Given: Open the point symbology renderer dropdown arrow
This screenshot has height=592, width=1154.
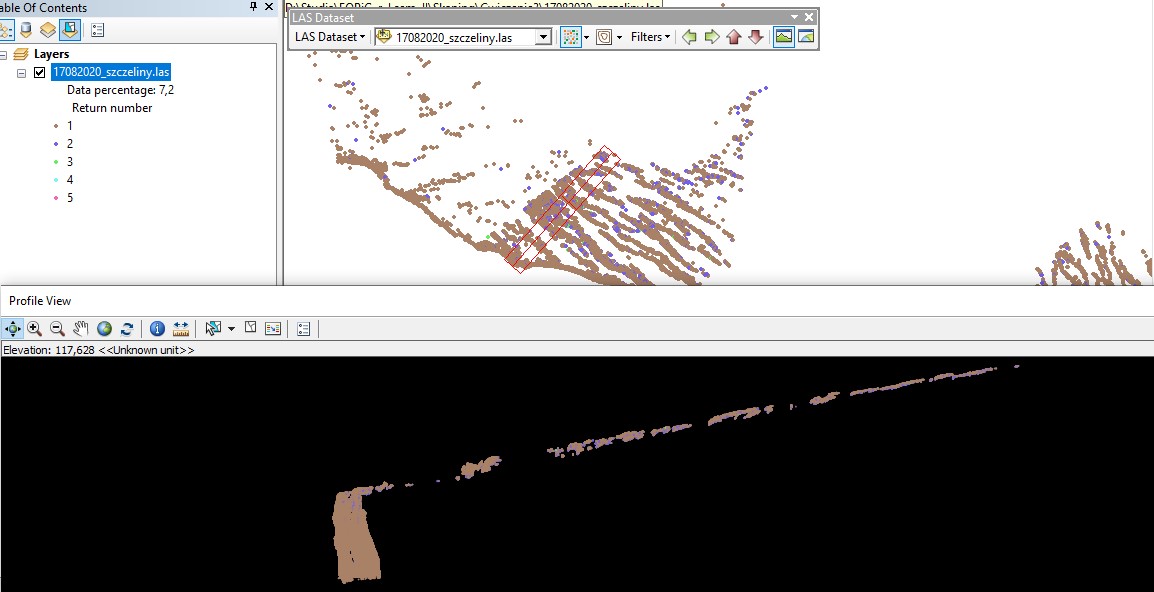Looking at the screenshot, I should [x=587, y=37].
